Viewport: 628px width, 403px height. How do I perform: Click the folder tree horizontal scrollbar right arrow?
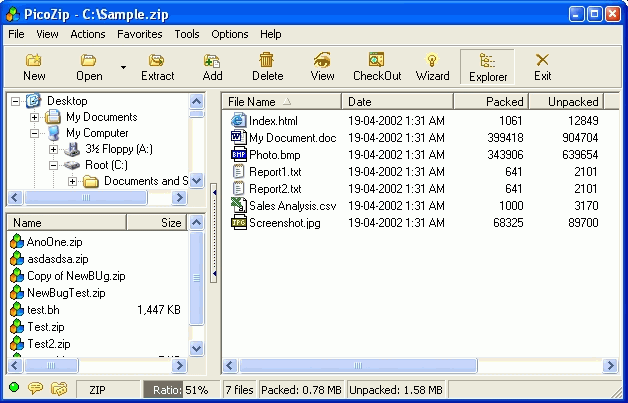pyautogui.click(x=180, y=197)
